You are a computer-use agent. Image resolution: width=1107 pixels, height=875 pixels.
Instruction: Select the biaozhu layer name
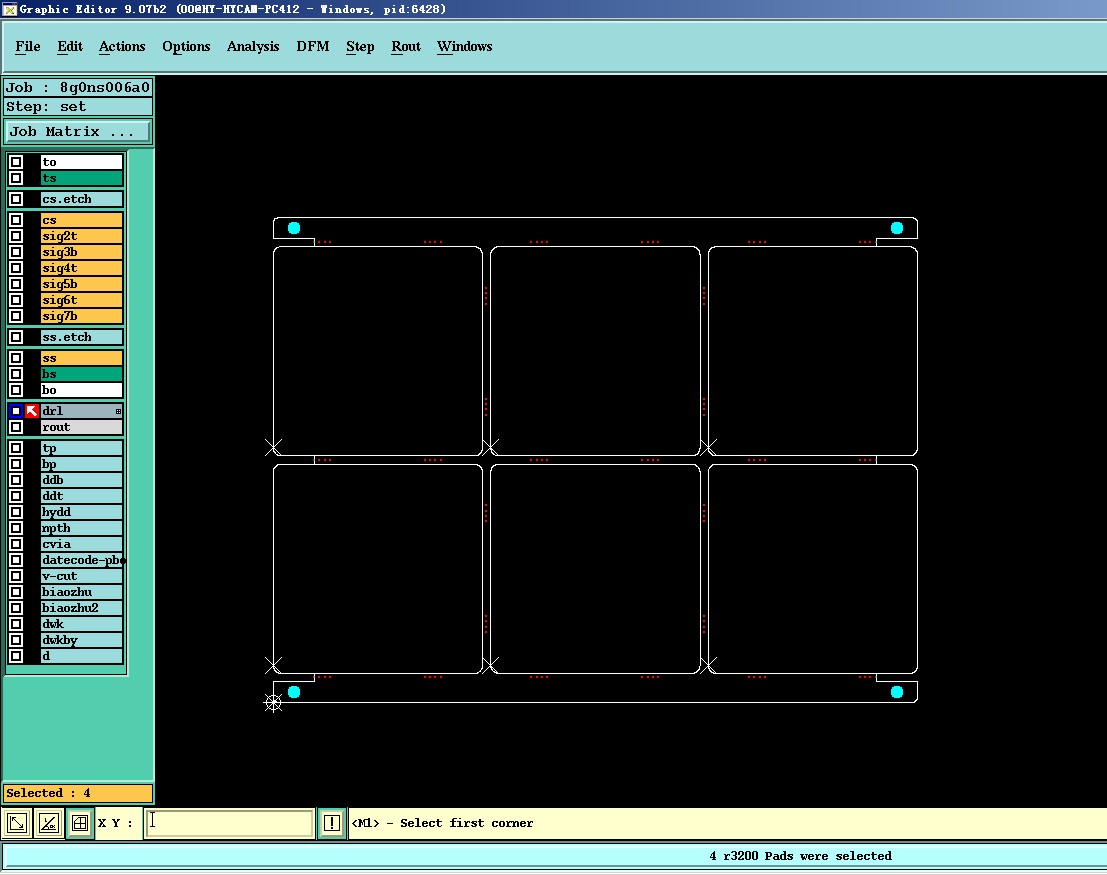point(81,592)
